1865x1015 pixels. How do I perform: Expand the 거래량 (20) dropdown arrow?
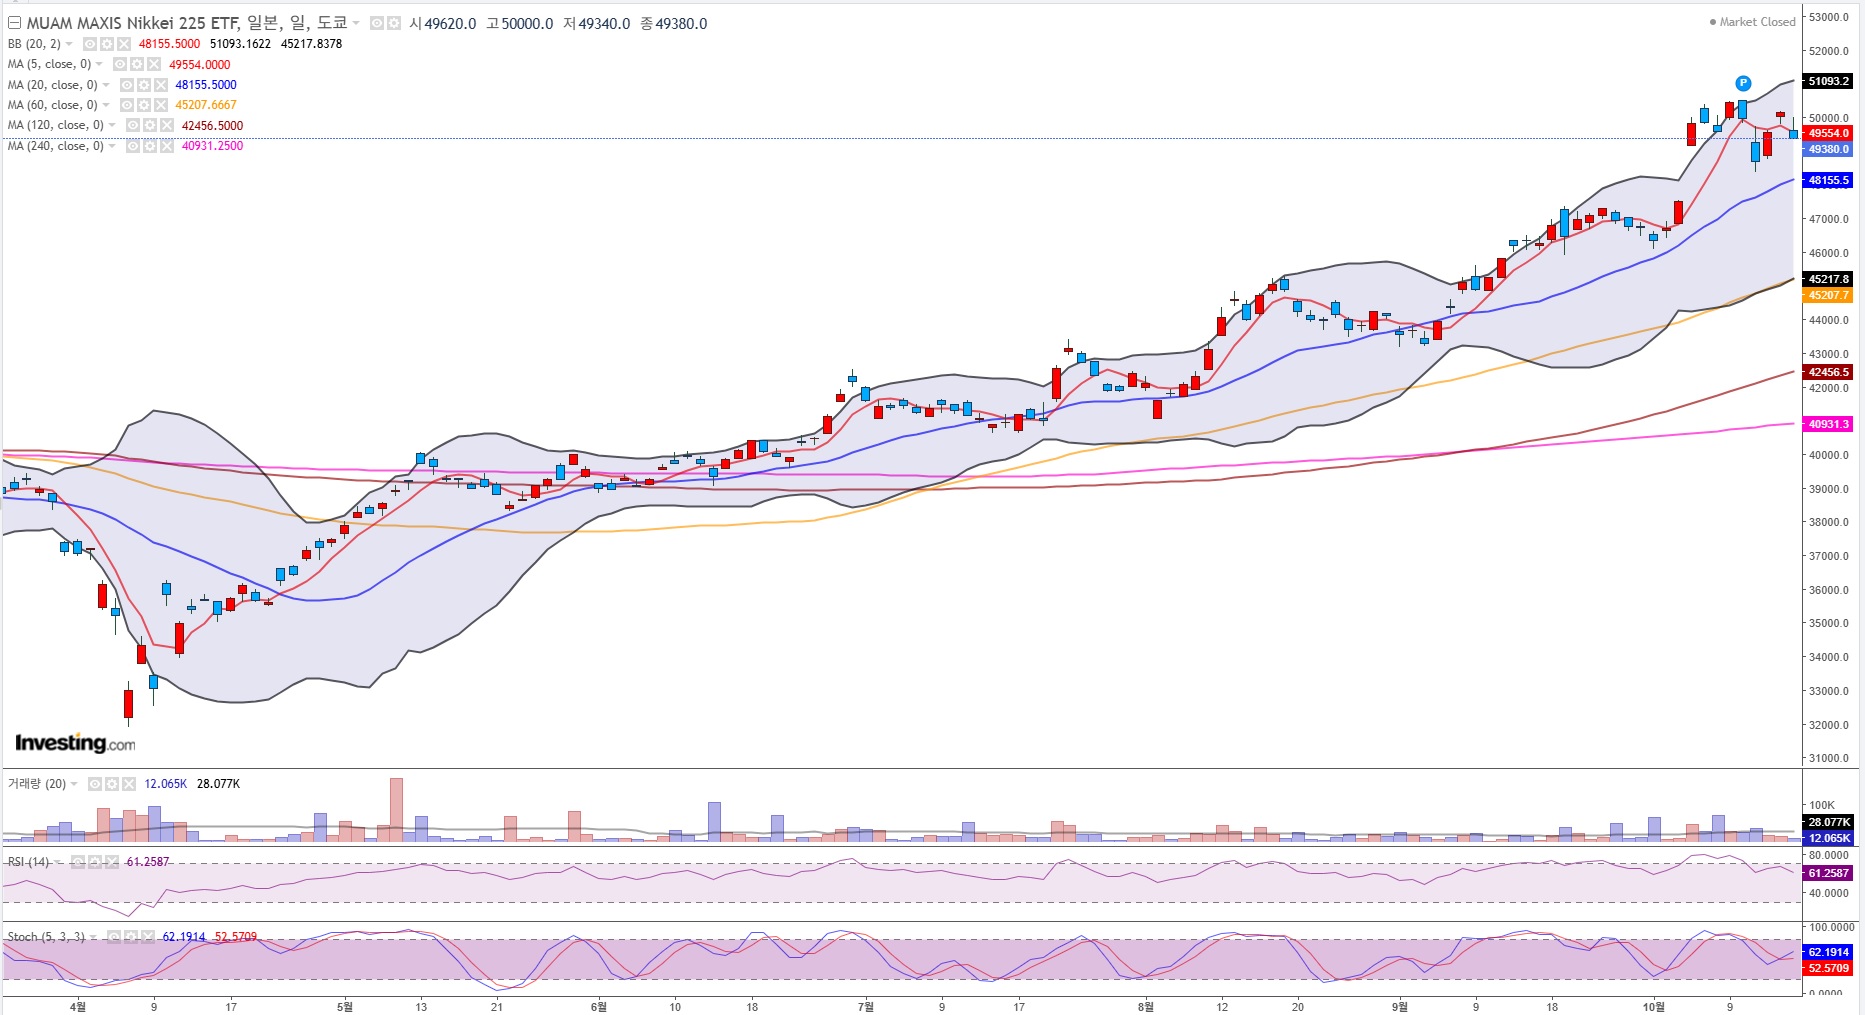76,784
